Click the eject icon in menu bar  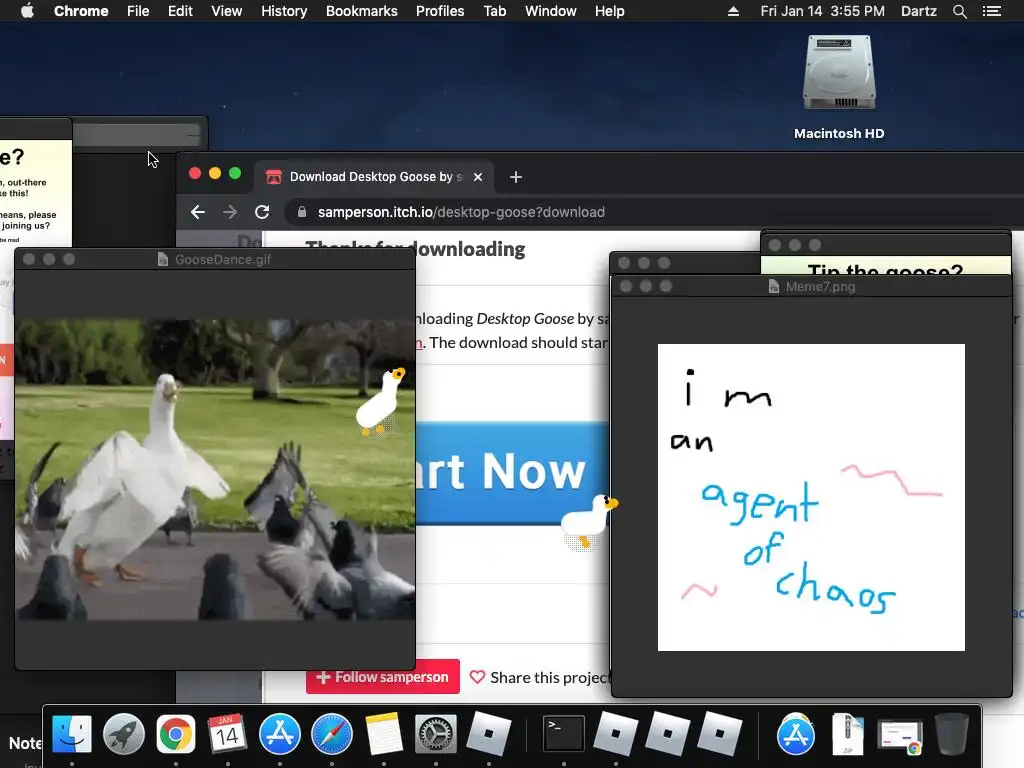(x=733, y=11)
